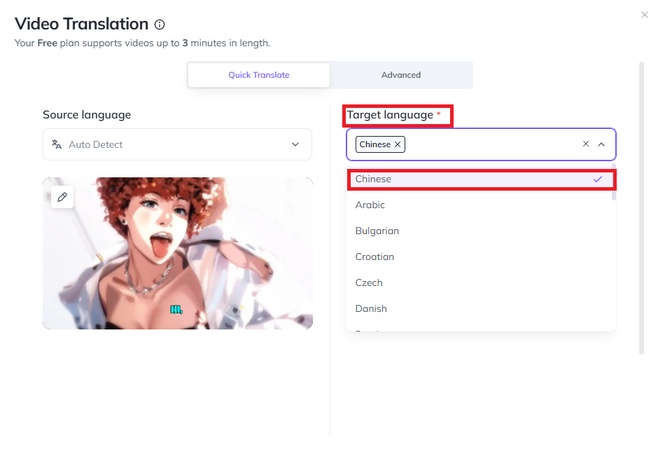Expand the Source language chevron

[295, 145]
